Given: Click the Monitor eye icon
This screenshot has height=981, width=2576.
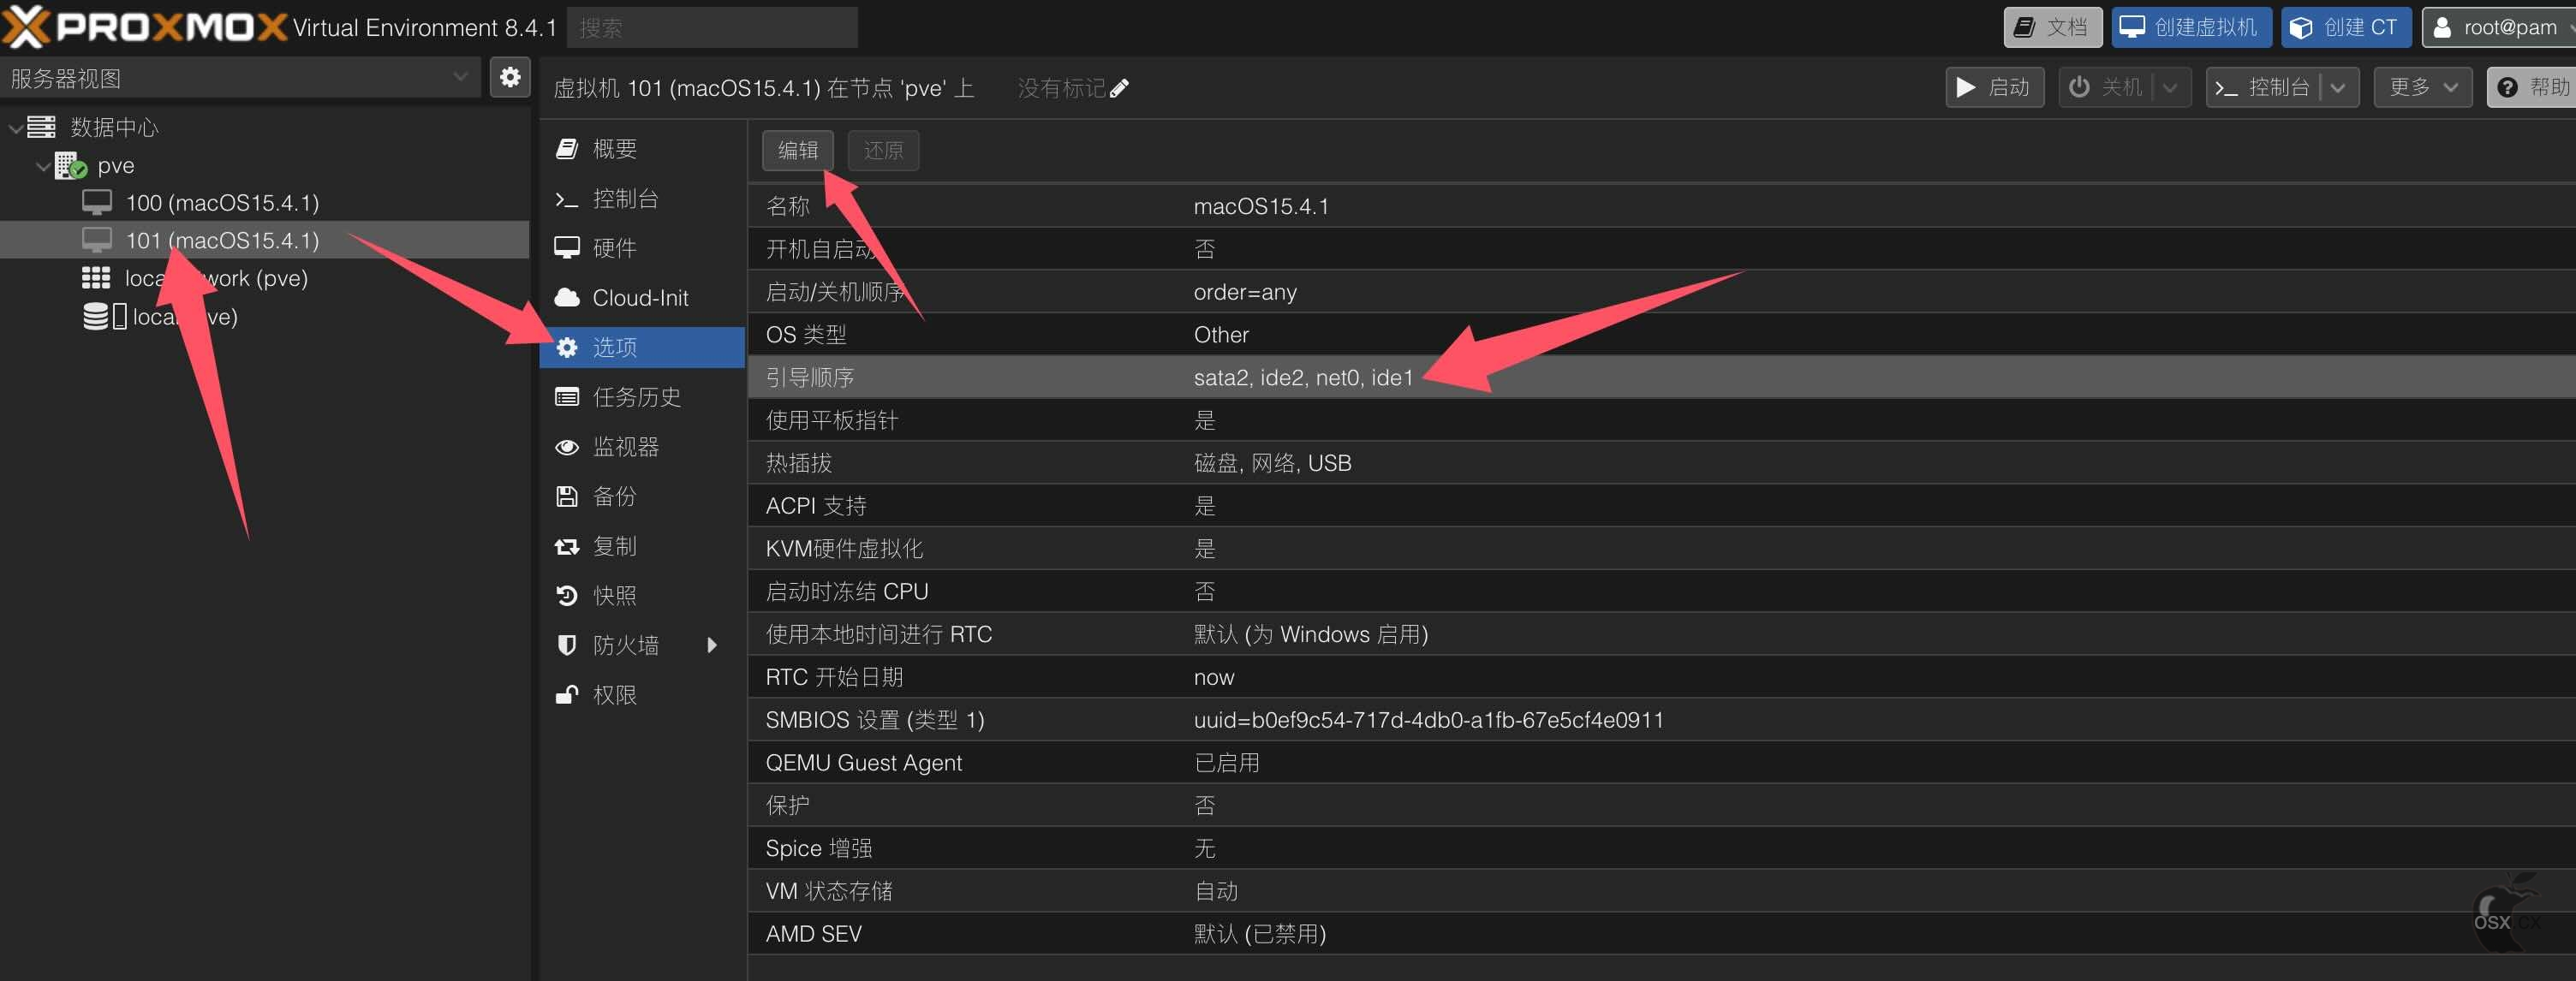Looking at the screenshot, I should 567,447.
